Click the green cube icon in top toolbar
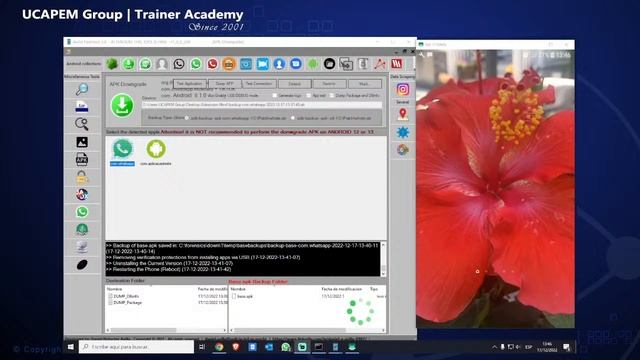 point(112,64)
